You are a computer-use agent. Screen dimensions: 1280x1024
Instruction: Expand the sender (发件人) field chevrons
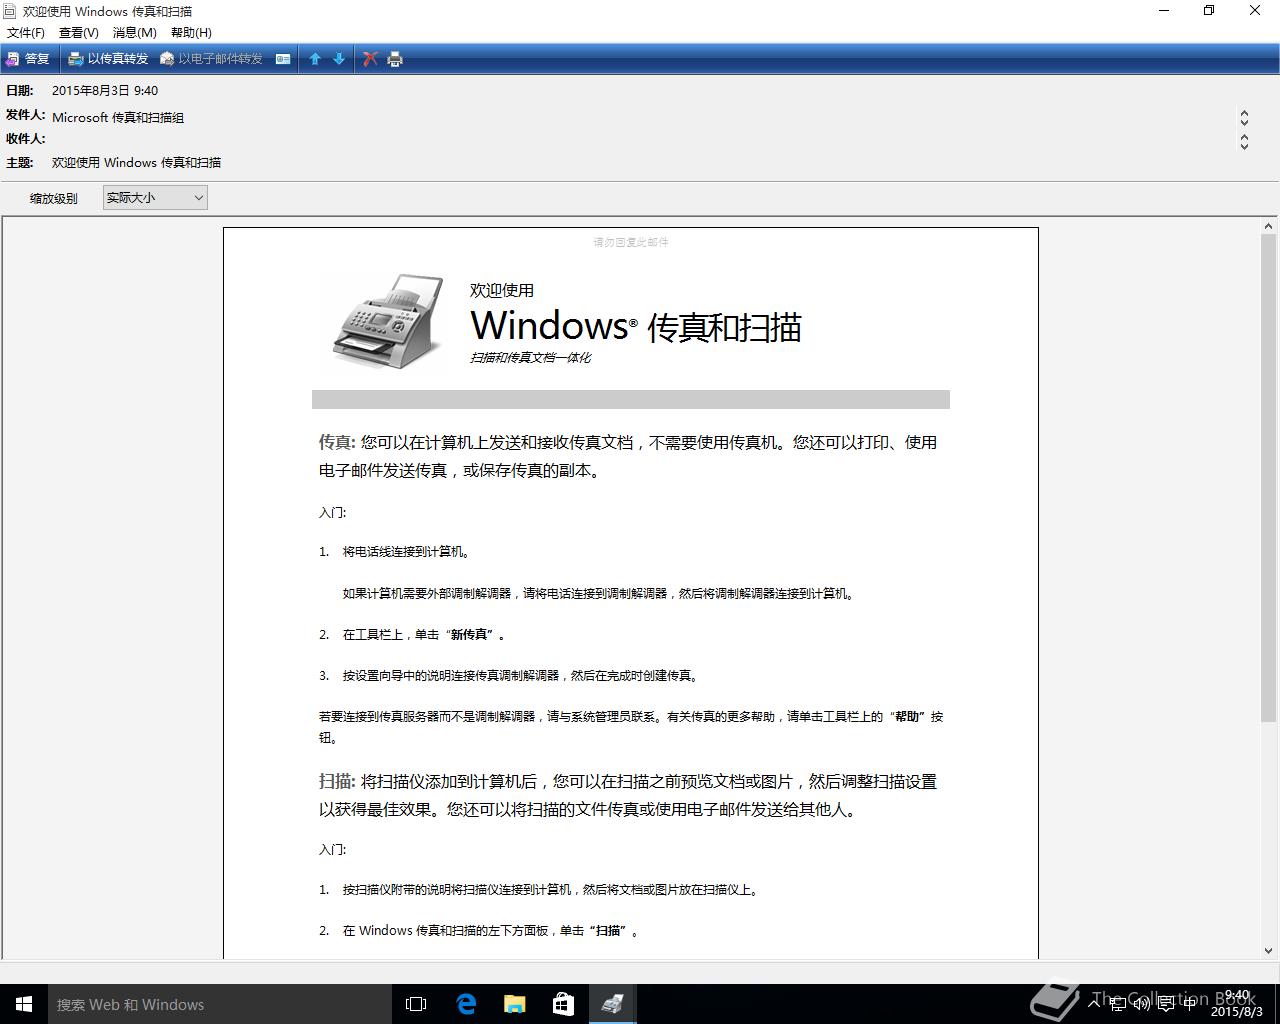point(1244,118)
